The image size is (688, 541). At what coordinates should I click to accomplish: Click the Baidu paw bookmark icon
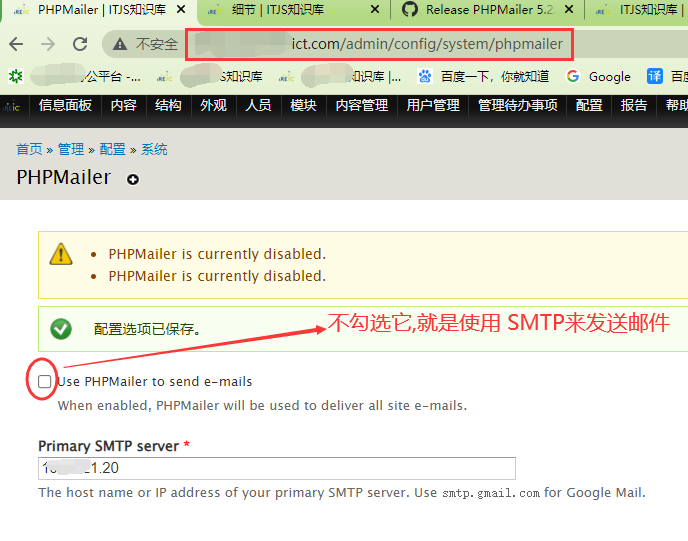425,76
